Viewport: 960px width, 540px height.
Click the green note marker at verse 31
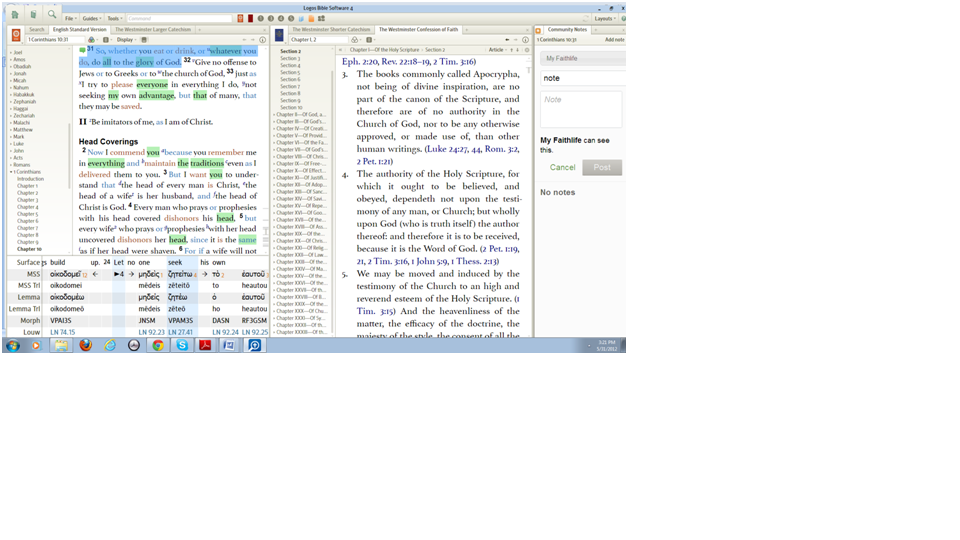(82, 50)
